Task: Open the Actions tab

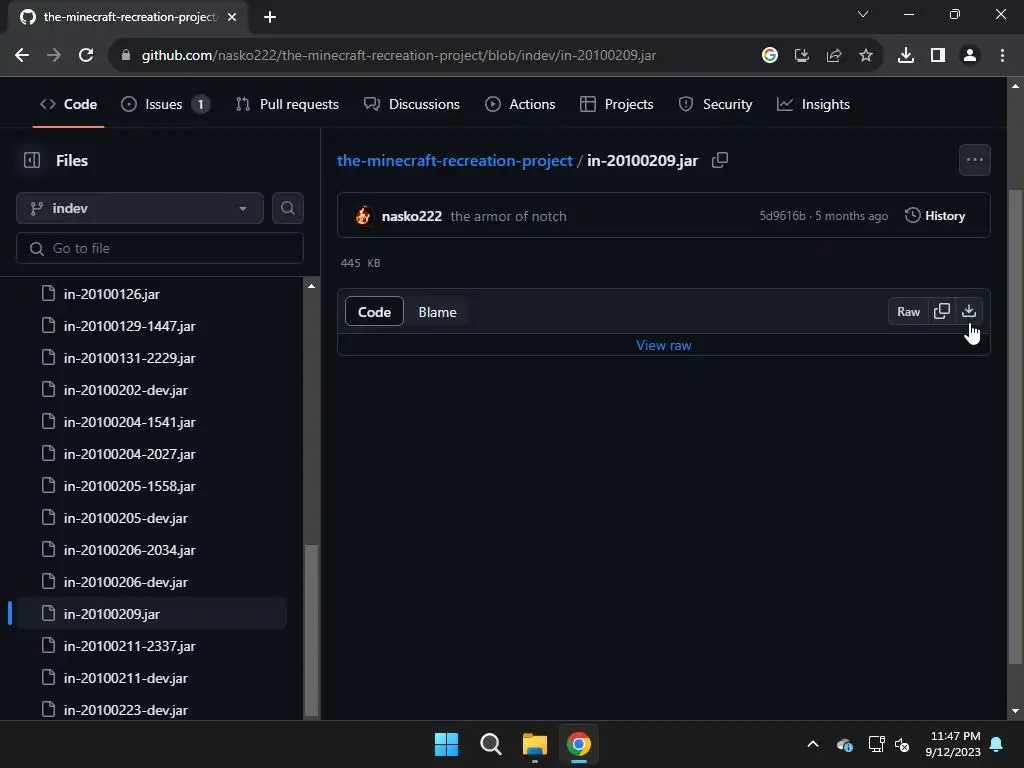Action: click(520, 104)
